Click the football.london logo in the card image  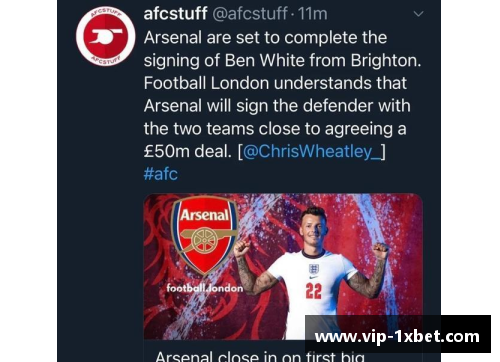(205, 288)
